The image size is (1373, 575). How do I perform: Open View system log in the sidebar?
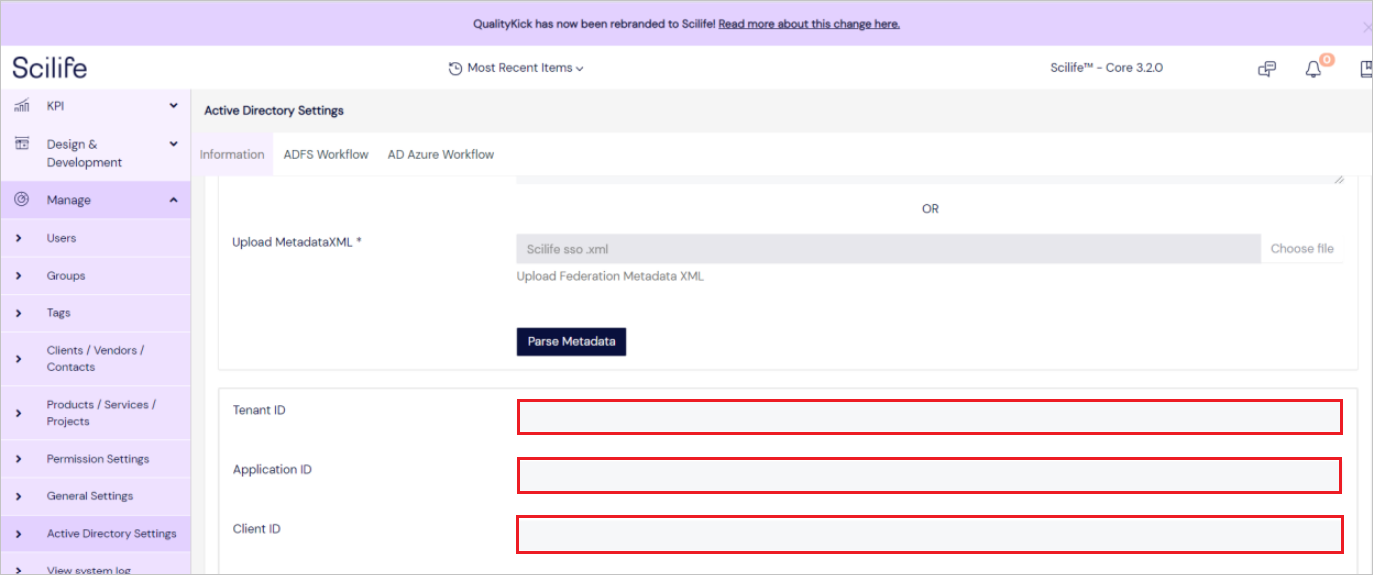[x=89, y=570]
